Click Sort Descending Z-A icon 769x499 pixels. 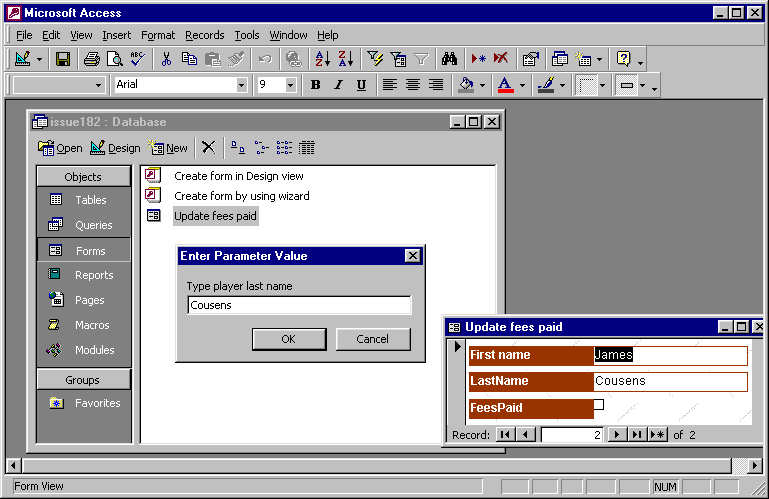(346, 59)
